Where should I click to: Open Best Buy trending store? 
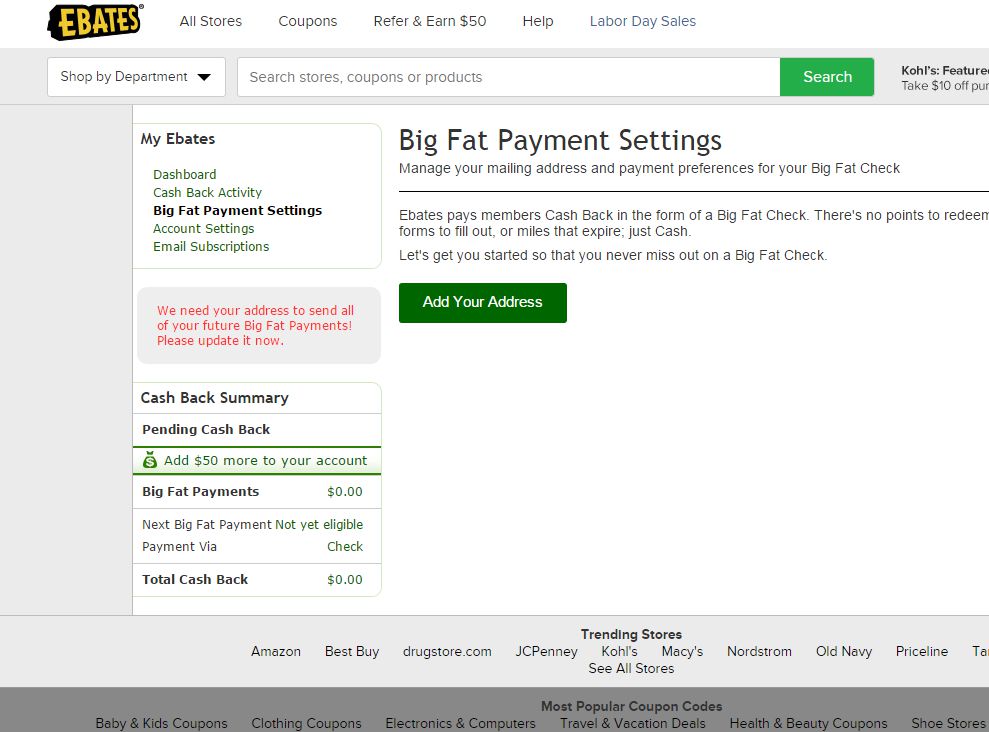[x=352, y=652]
